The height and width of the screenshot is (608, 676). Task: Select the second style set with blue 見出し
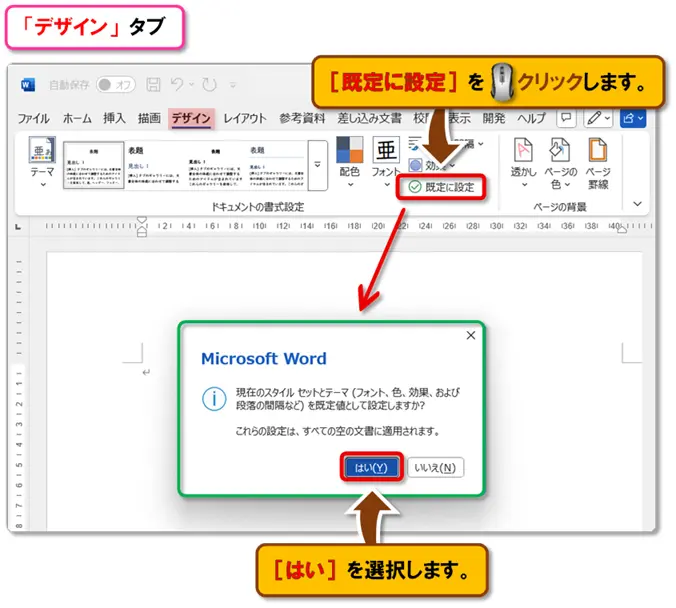point(155,165)
